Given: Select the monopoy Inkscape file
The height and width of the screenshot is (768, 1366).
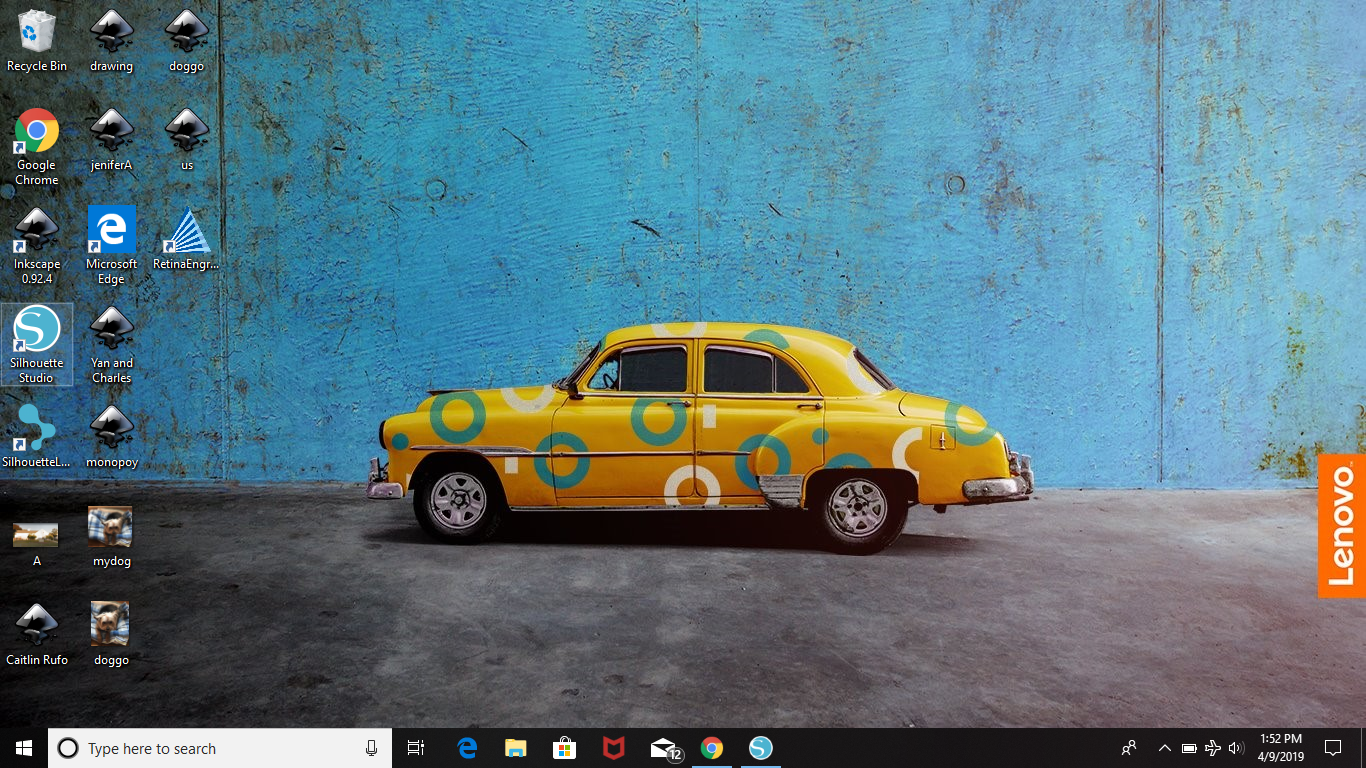Looking at the screenshot, I should pyautogui.click(x=112, y=437).
